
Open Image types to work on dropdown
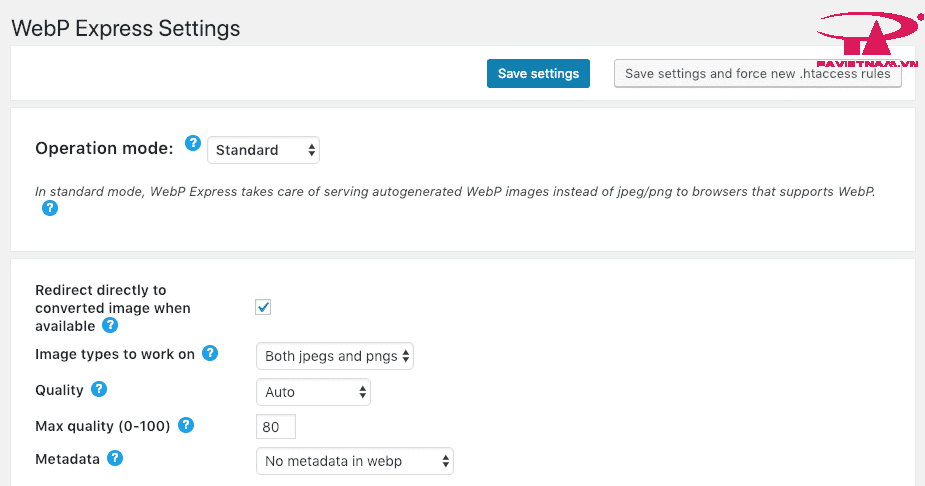pos(334,356)
